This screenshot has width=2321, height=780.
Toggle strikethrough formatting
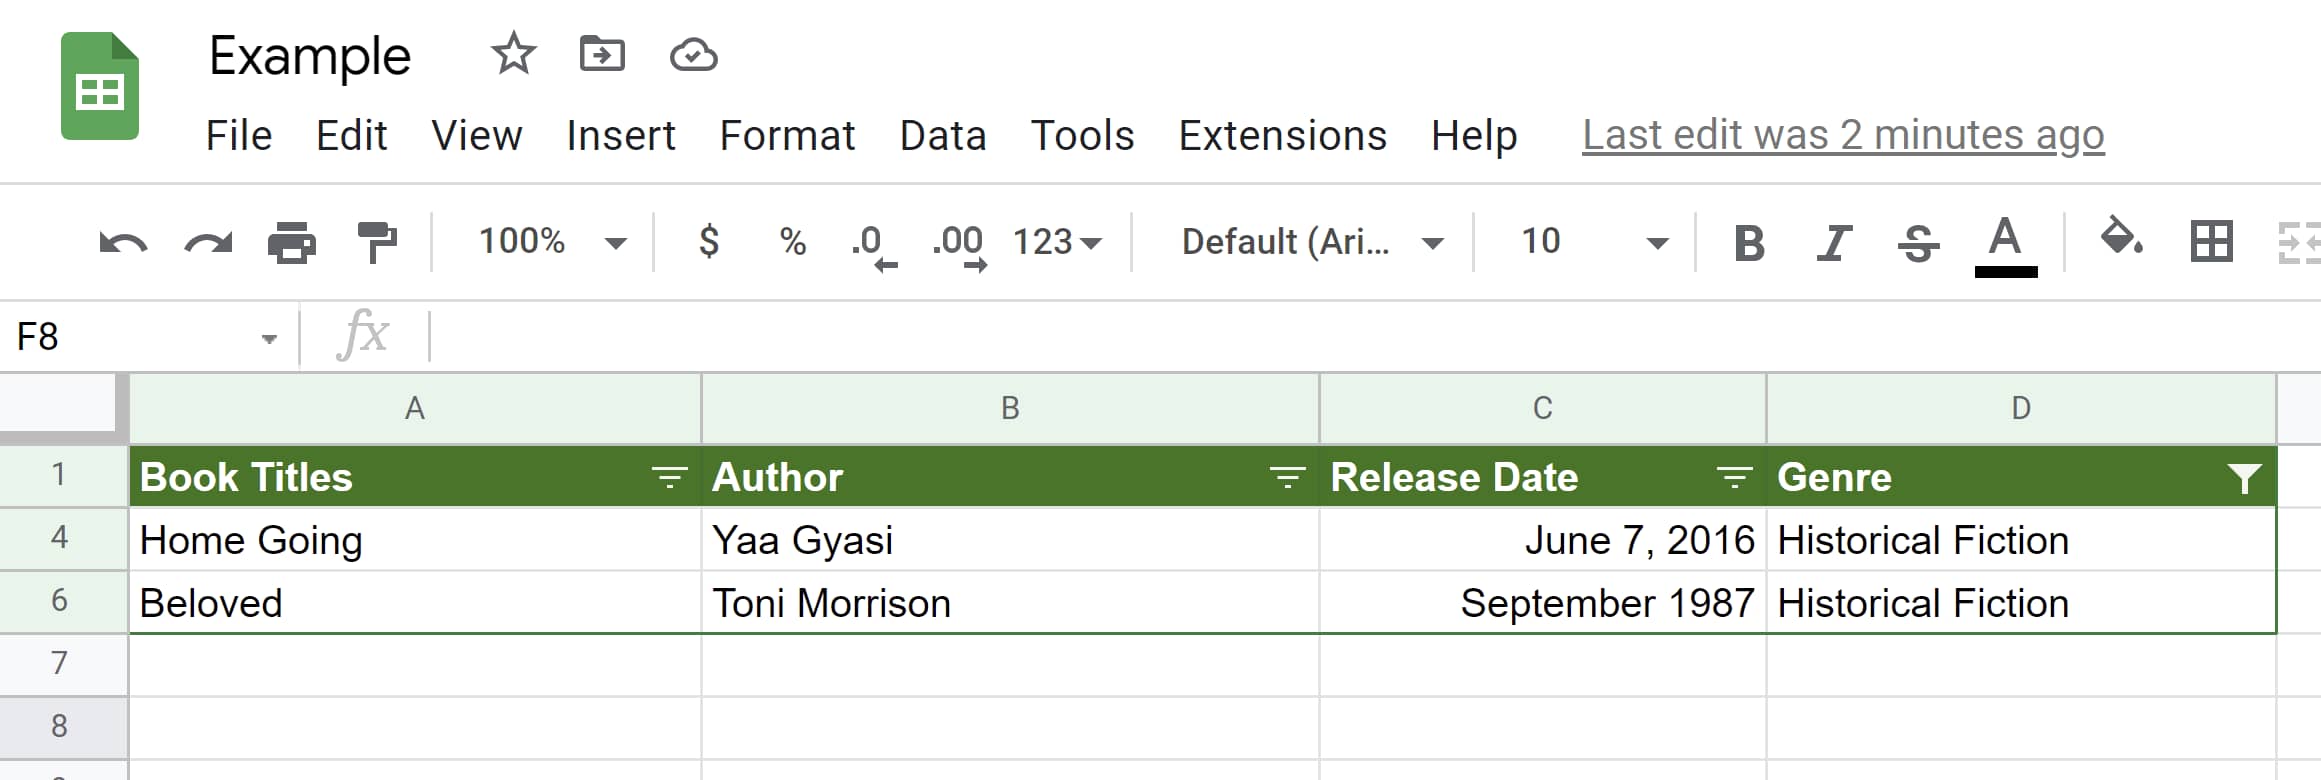click(x=1918, y=242)
